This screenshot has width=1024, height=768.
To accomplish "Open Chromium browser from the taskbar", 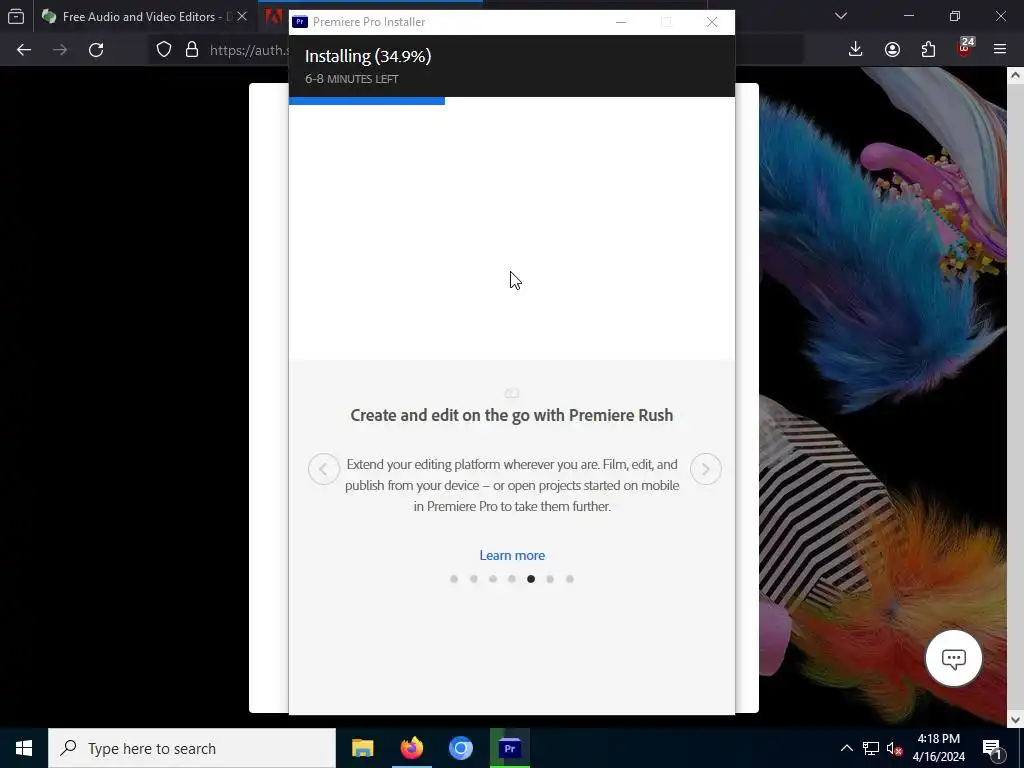I will [460, 748].
